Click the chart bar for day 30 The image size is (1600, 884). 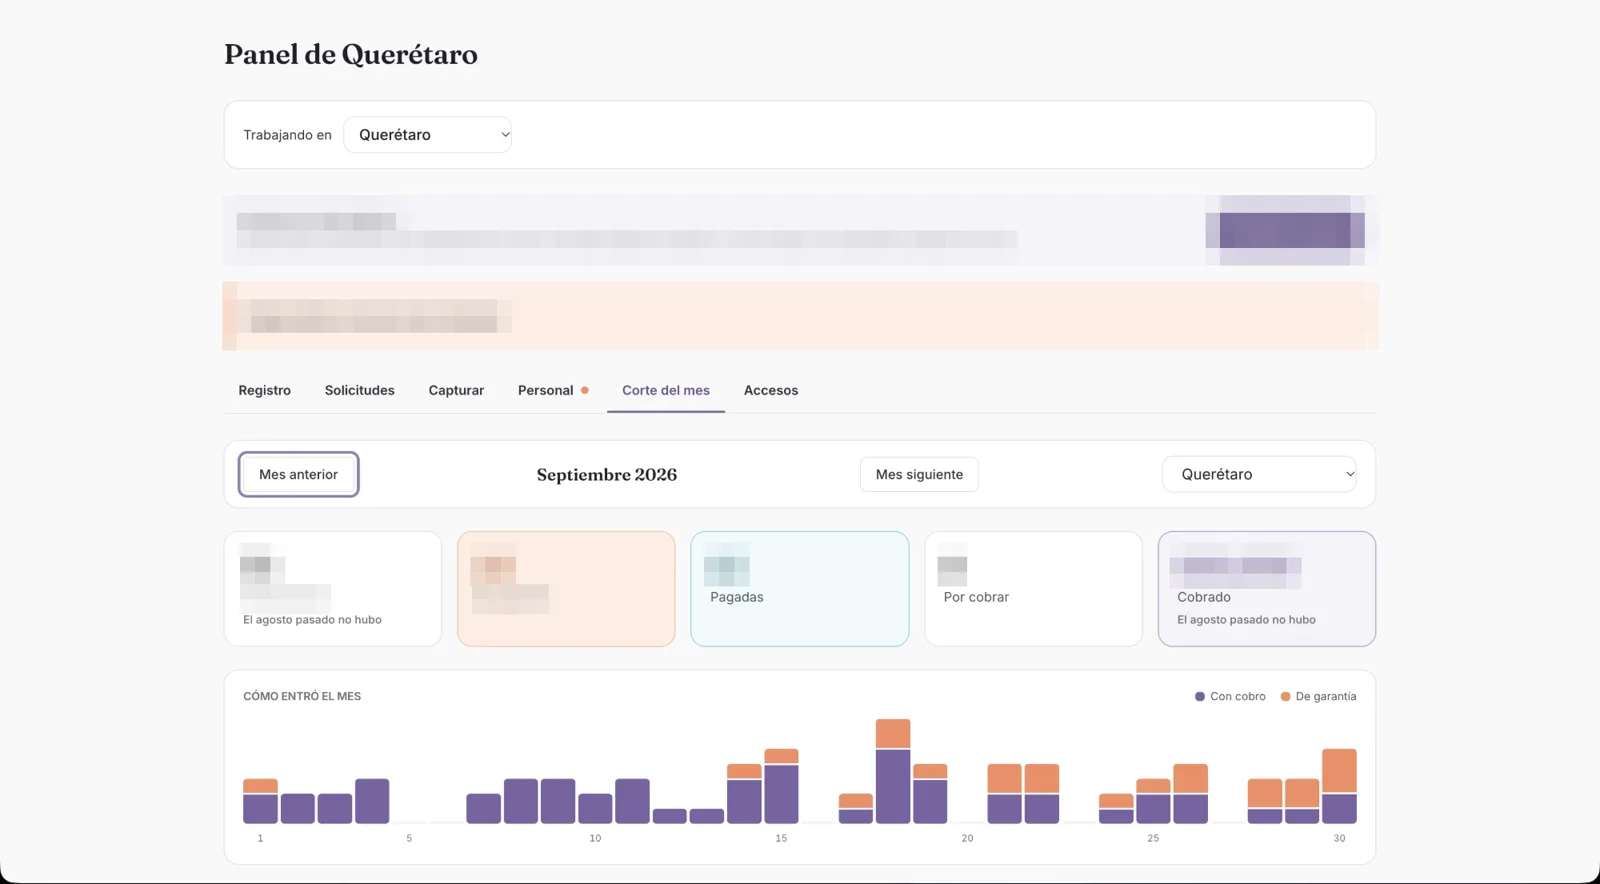pyautogui.click(x=1339, y=786)
